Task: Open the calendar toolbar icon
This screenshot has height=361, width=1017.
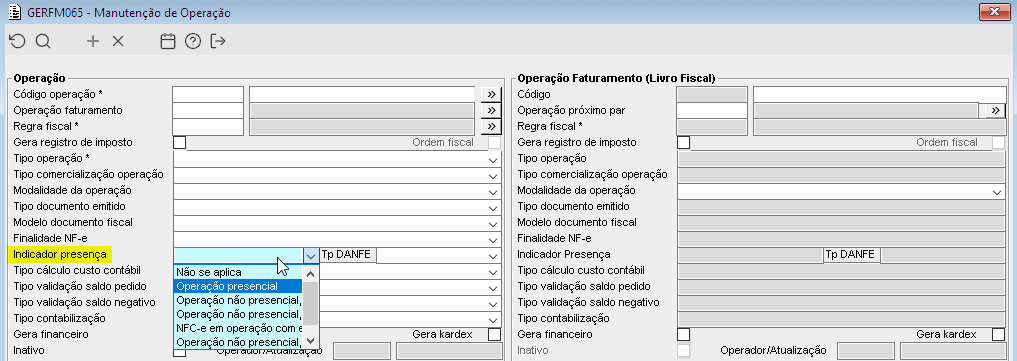Action: (x=168, y=41)
